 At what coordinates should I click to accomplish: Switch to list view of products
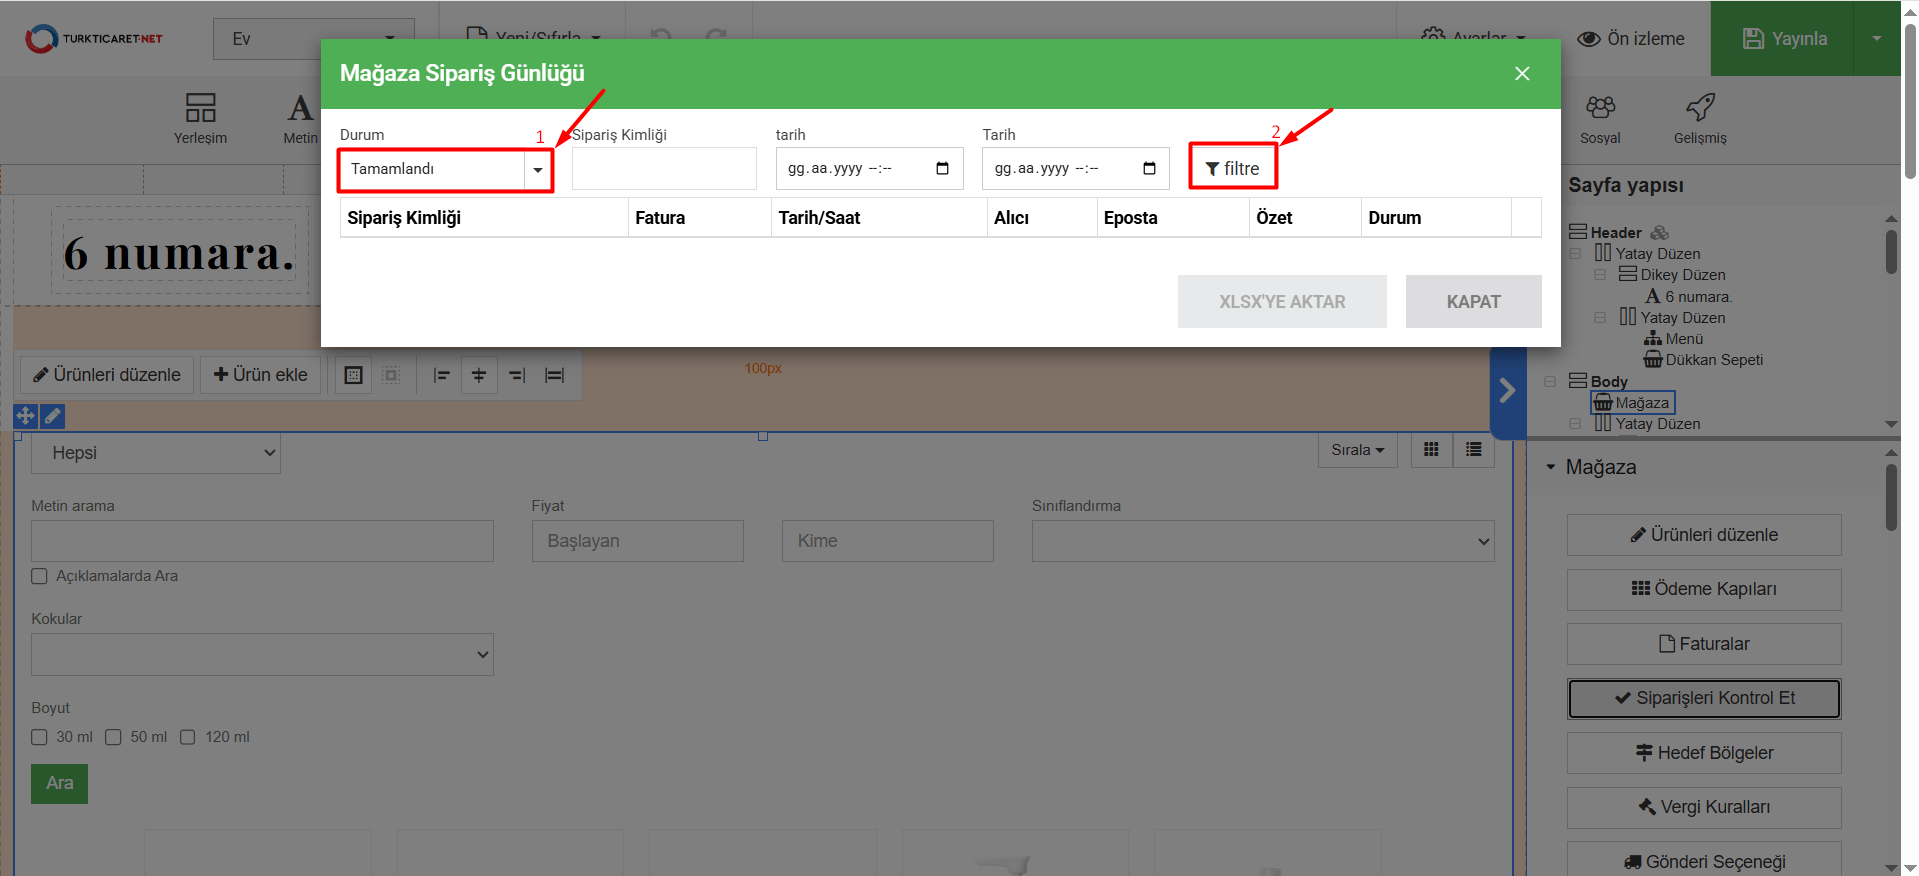pyautogui.click(x=1473, y=450)
